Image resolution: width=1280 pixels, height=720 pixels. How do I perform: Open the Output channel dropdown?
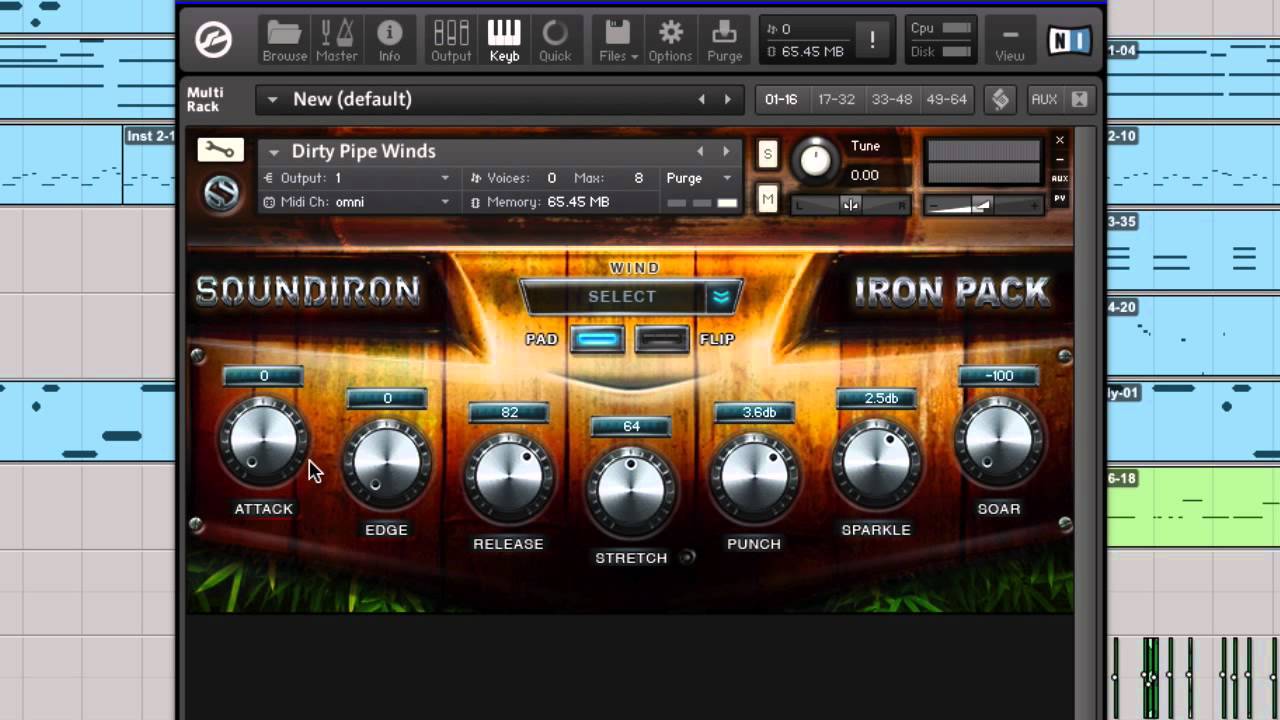pyautogui.click(x=445, y=178)
